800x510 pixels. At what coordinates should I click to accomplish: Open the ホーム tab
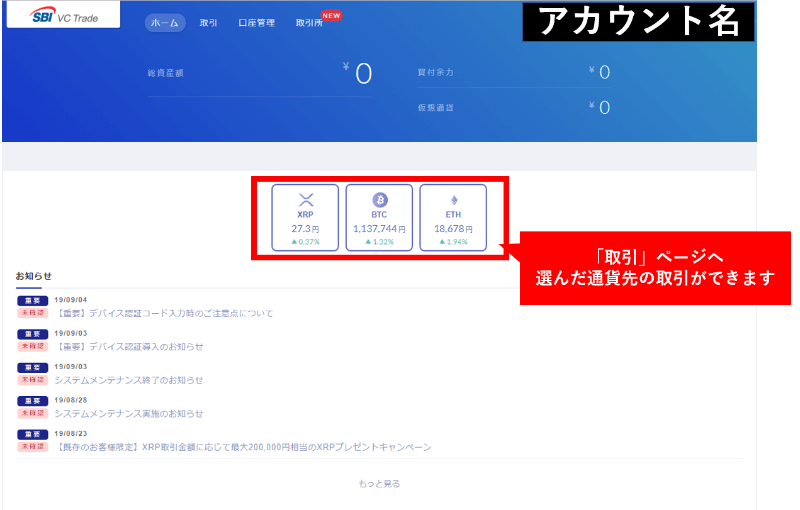[164, 23]
